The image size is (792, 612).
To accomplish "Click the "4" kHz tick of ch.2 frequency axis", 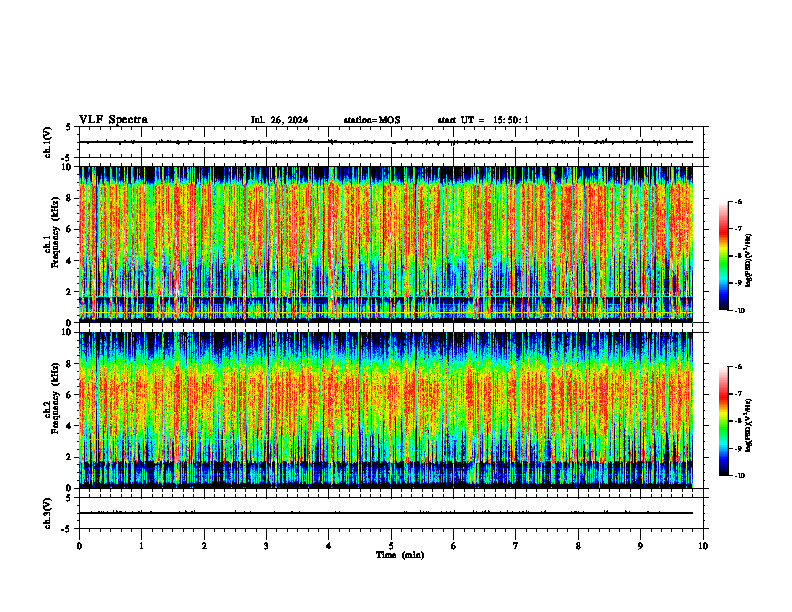I will 70,426.
